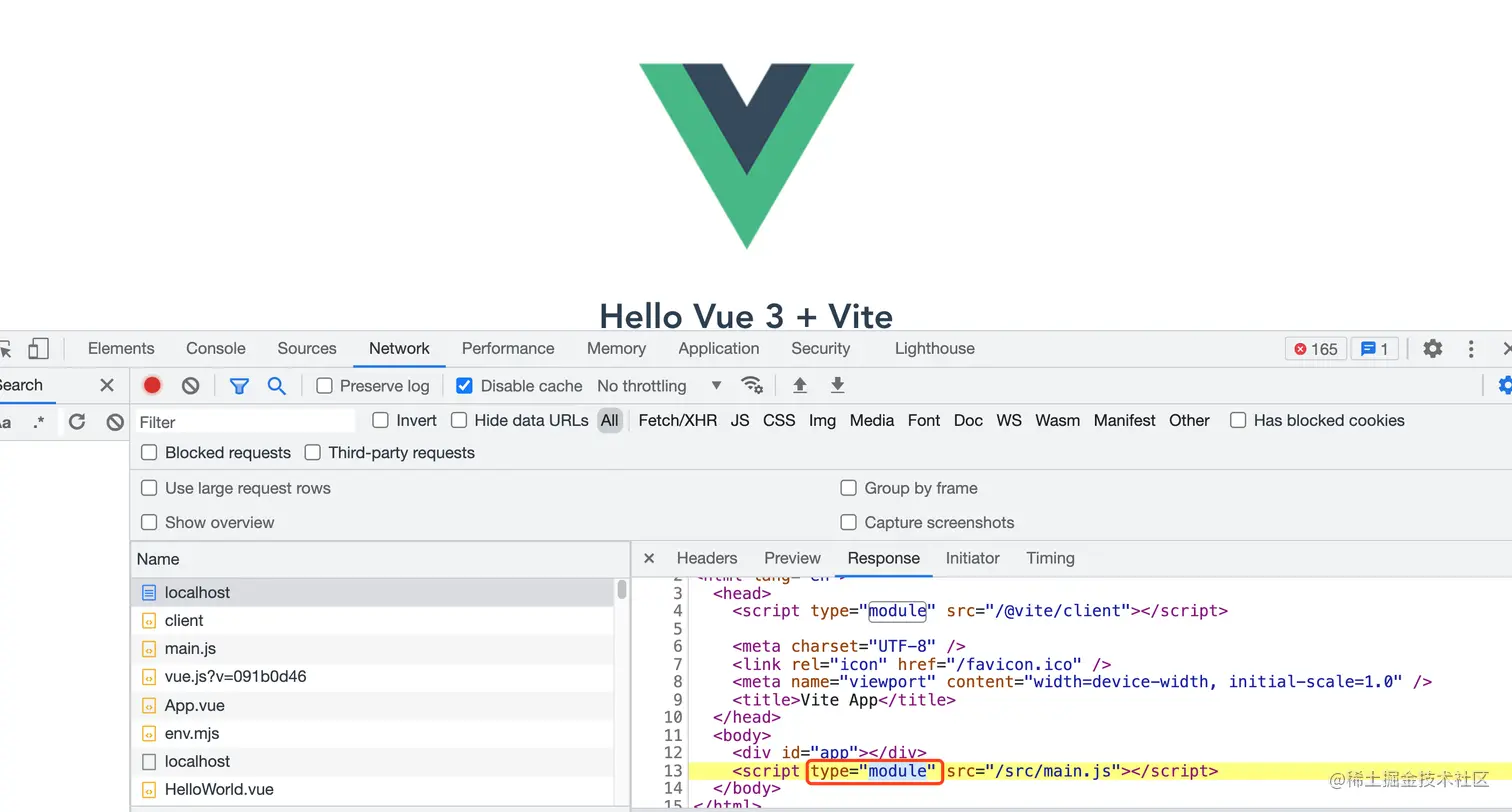Open the Lighthouse tab
The image size is (1512, 812).
pos(935,348)
